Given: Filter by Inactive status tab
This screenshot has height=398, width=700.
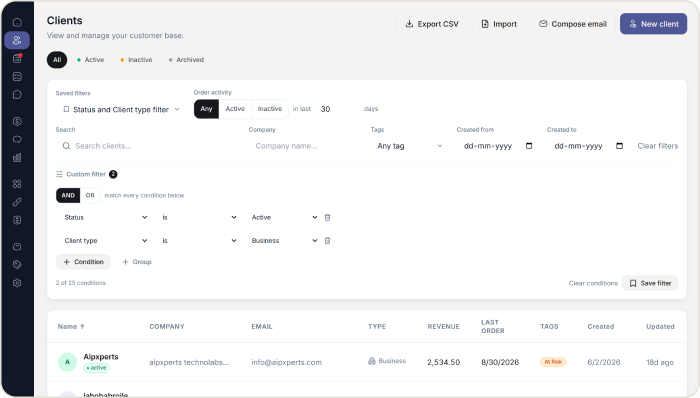Looking at the screenshot, I should pyautogui.click(x=137, y=60).
